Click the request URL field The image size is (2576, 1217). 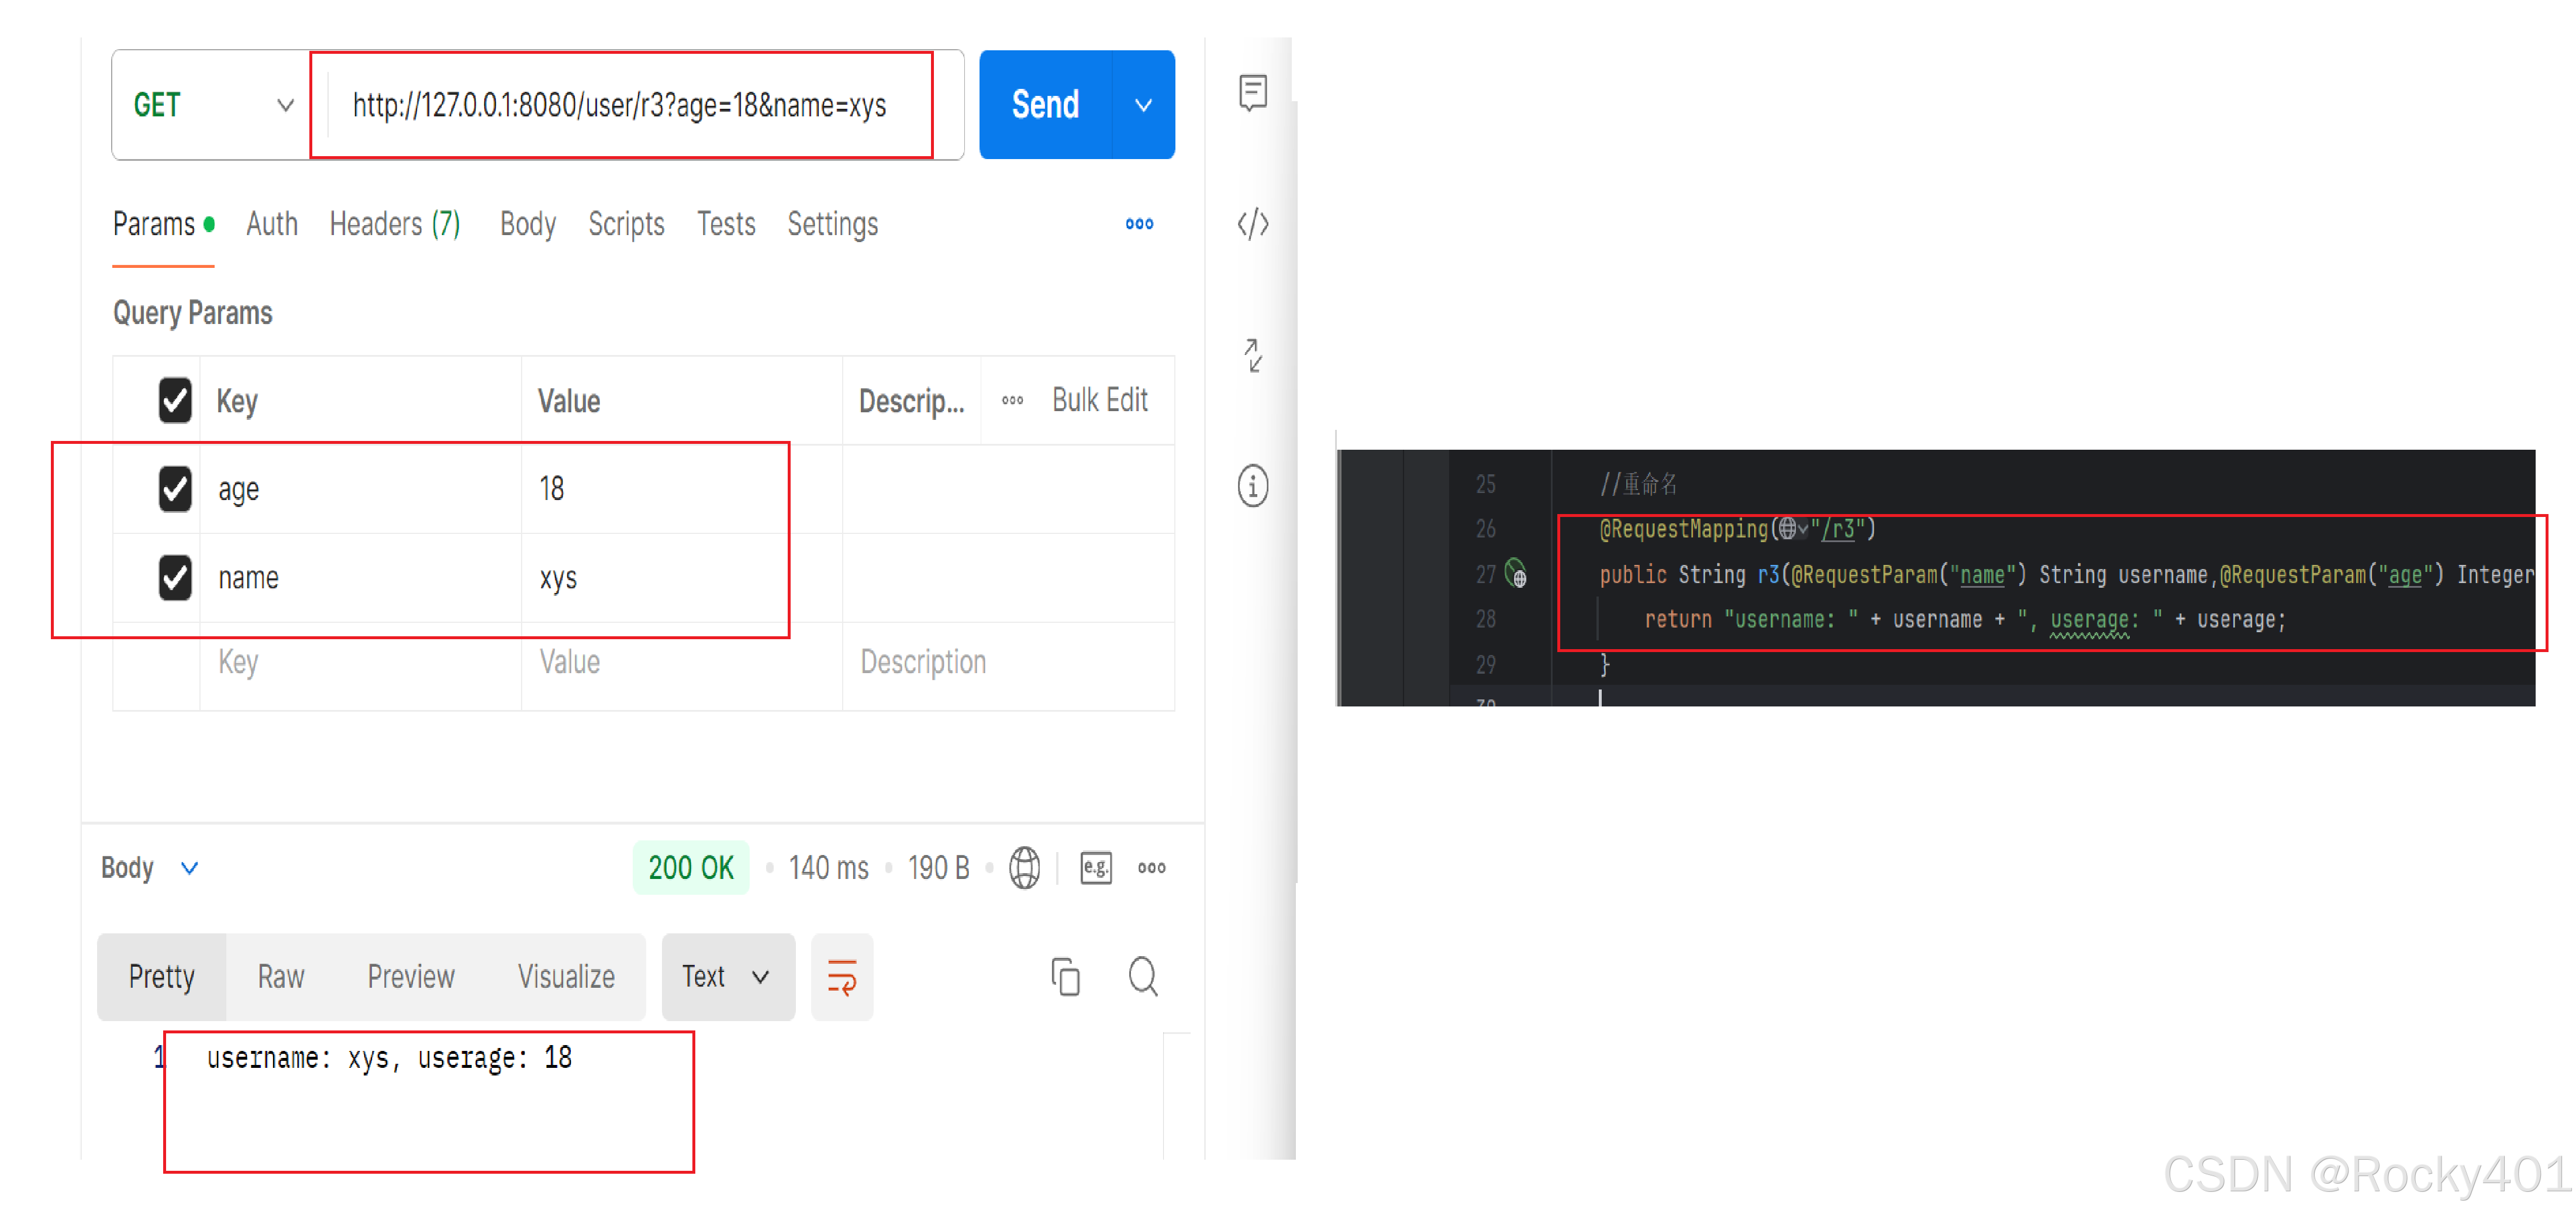[619, 105]
